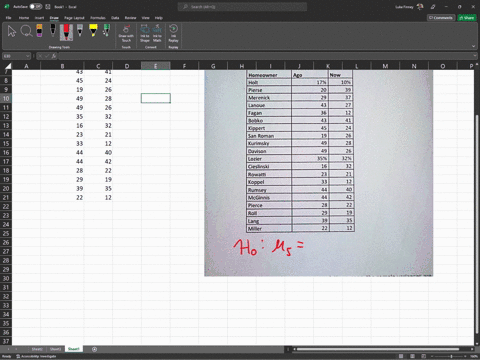Click the horizontal scrollbar
This screenshot has height=360, width=480.
(x=378, y=349)
